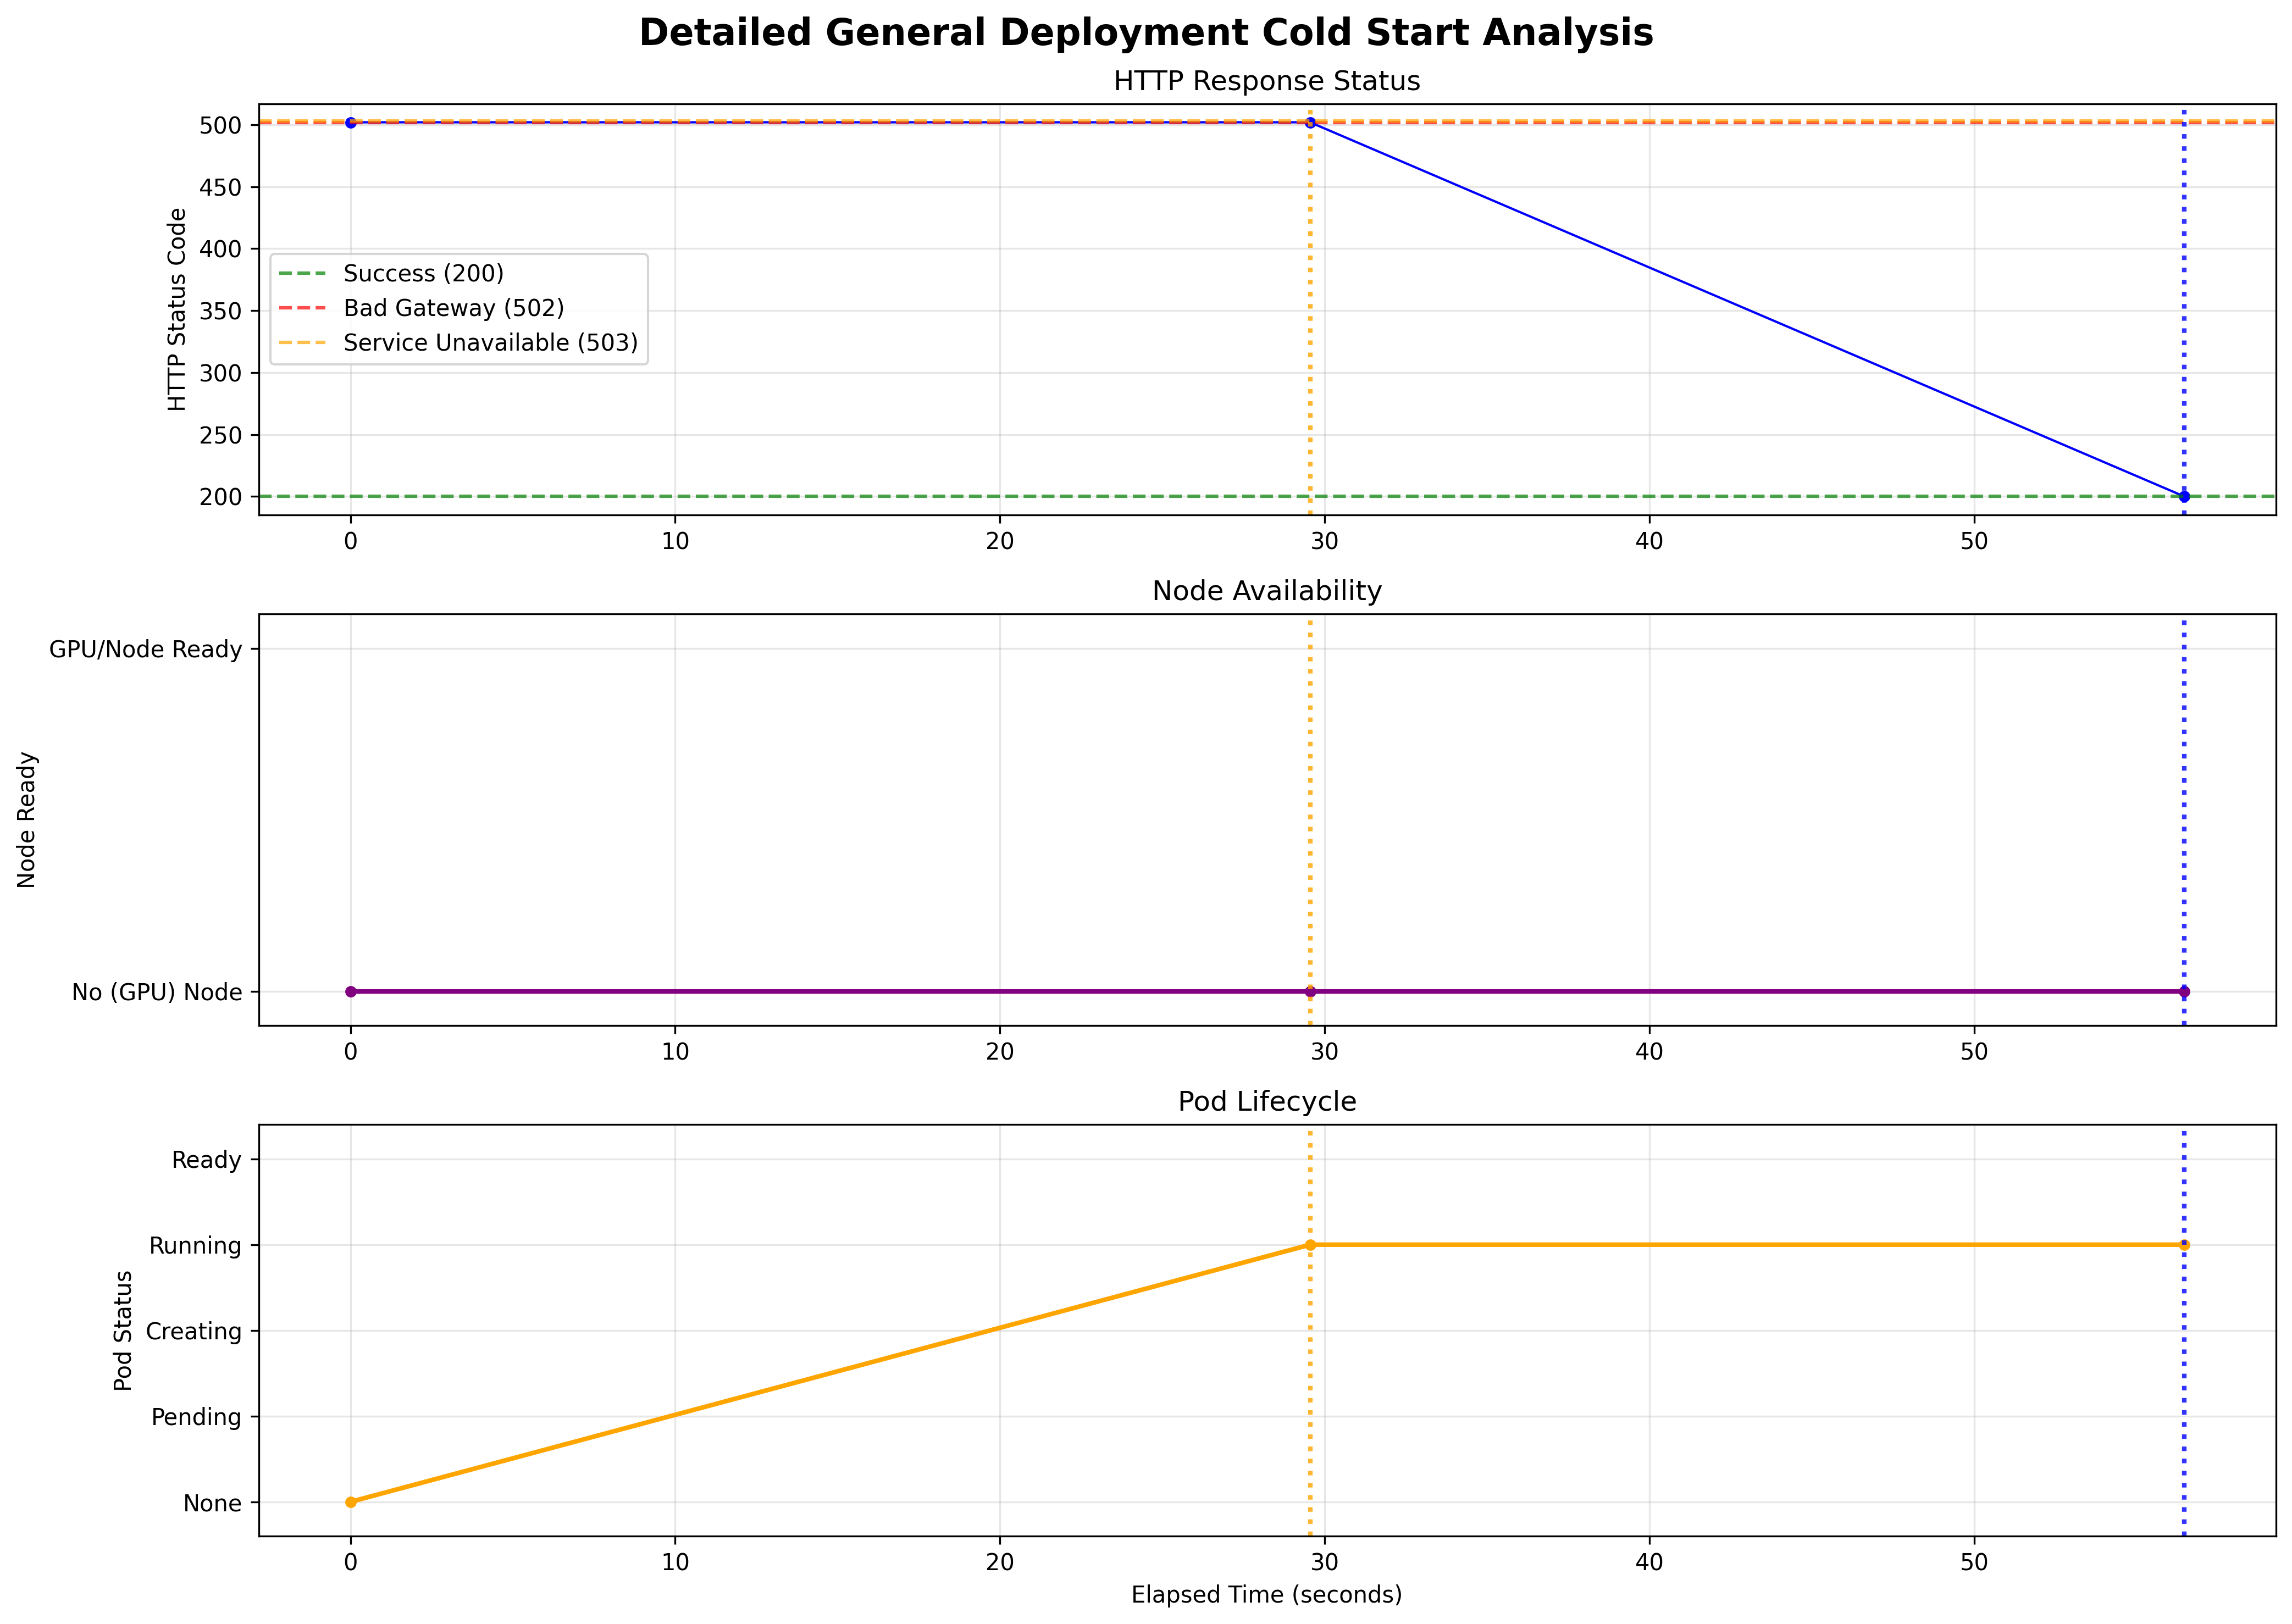Click the blue 503 marker near 30 seconds

coord(1310,122)
